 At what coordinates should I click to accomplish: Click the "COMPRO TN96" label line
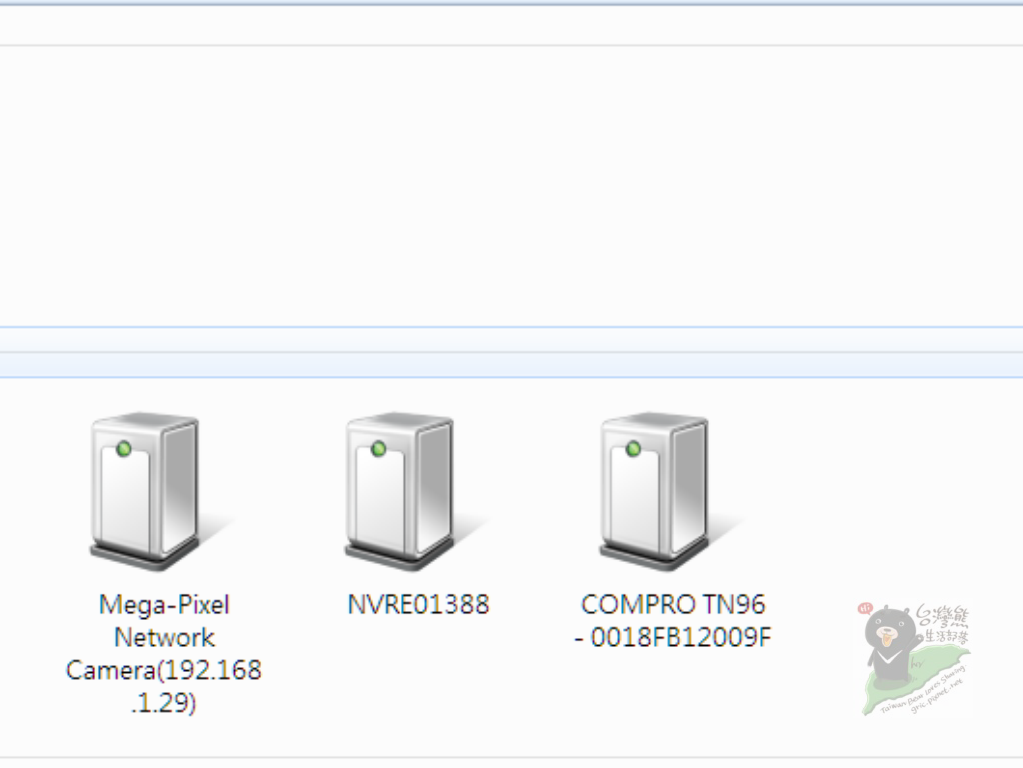pyautogui.click(x=673, y=604)
